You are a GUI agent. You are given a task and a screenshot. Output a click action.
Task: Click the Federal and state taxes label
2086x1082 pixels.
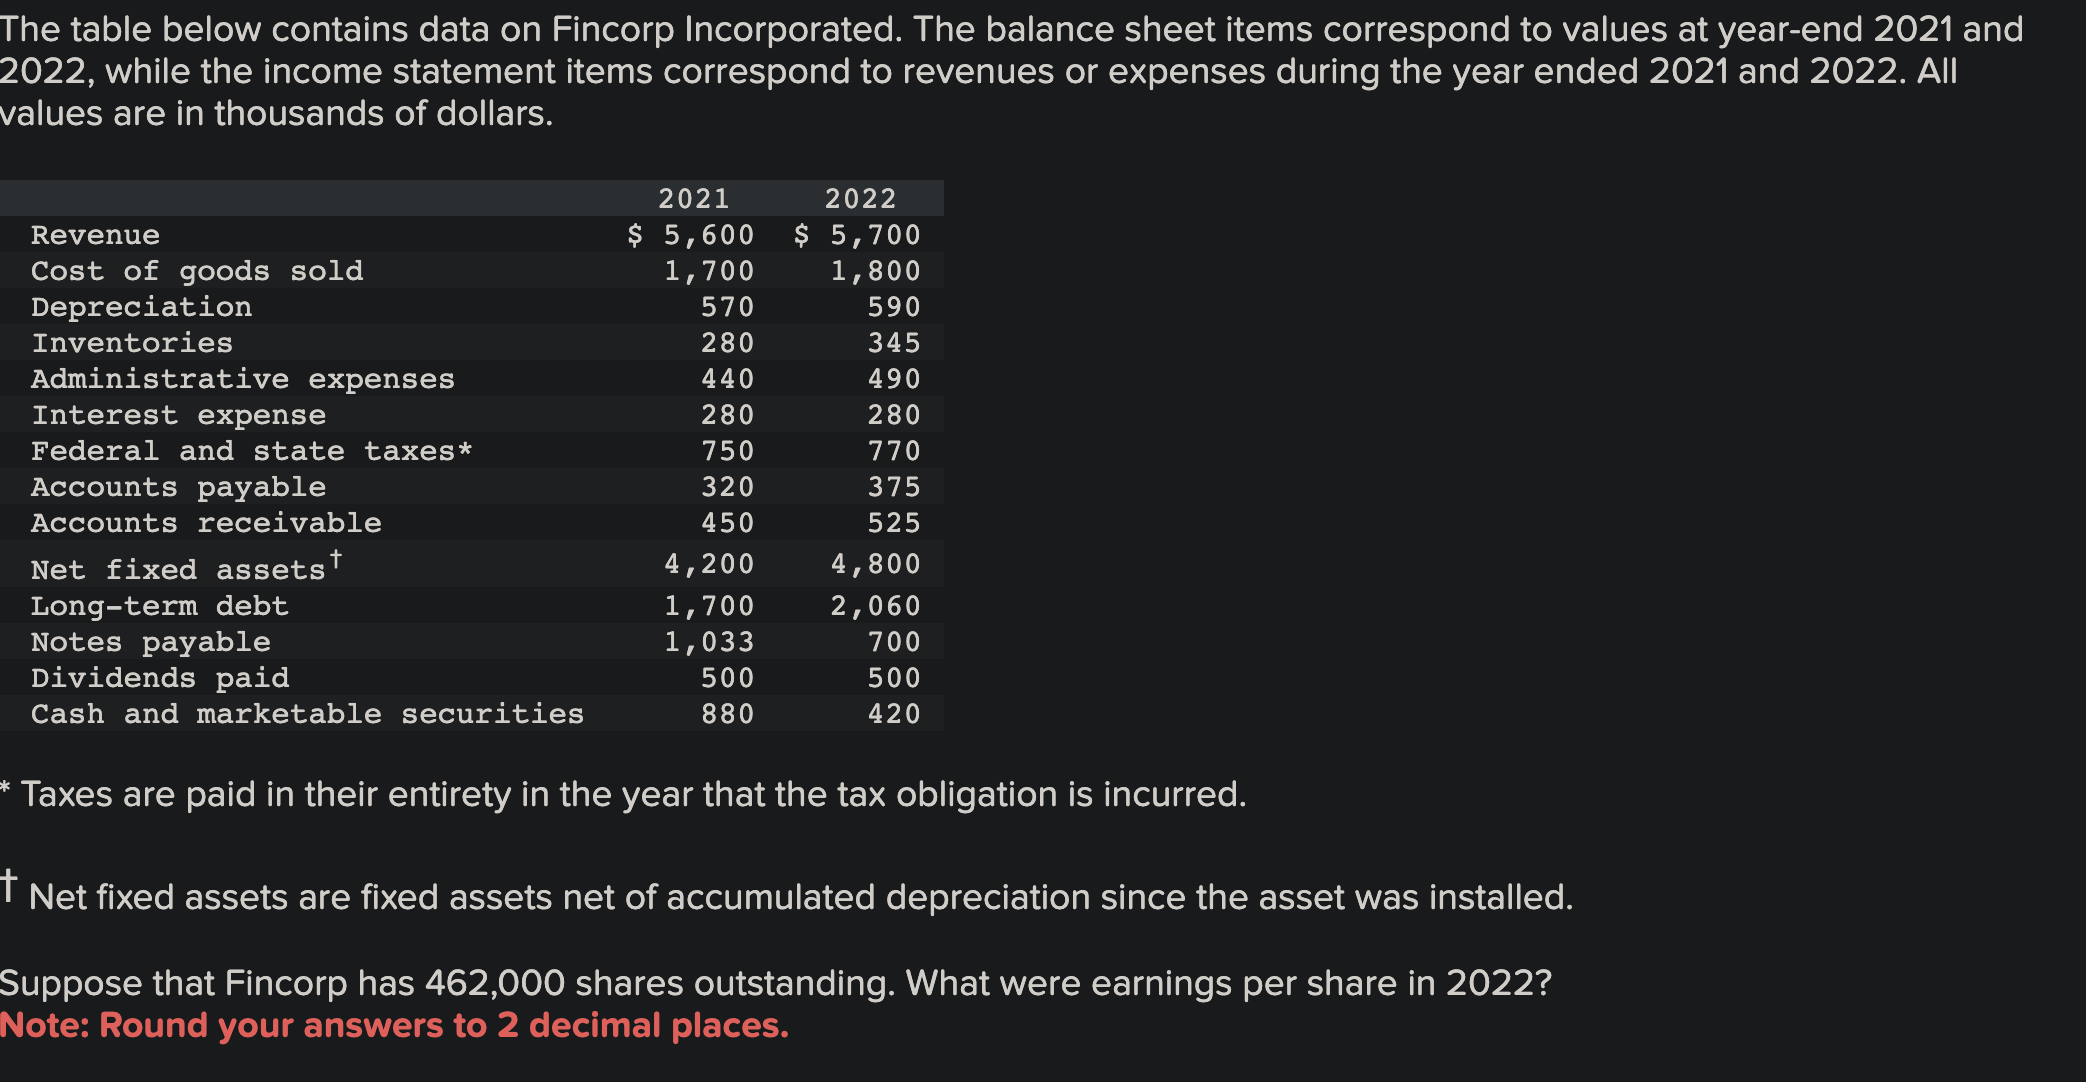251,451
